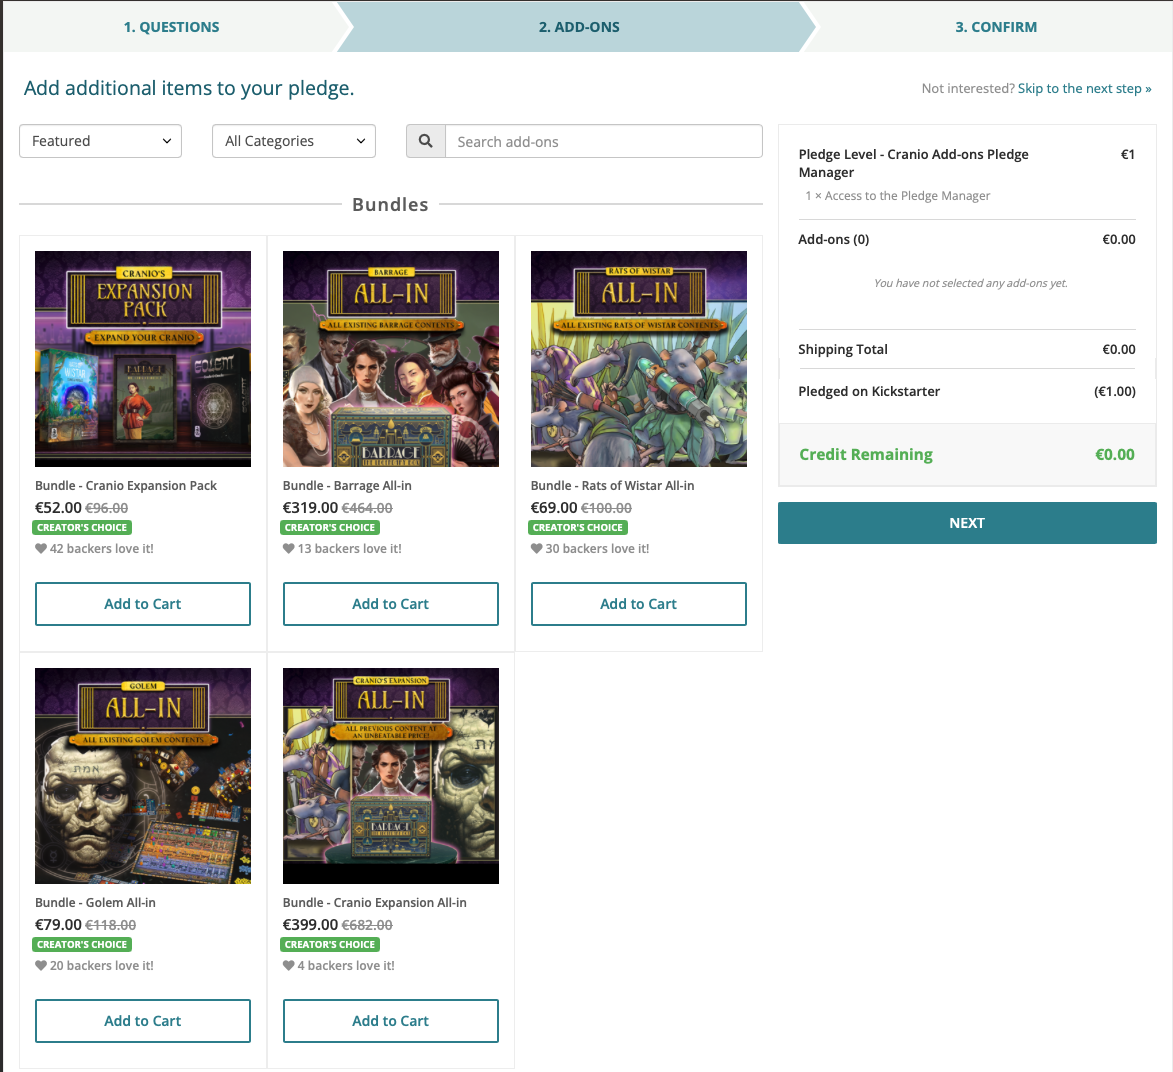The width and height of the screenshot is (1173, 1072).
Task: Click the Bundles section heading
Action: coord(391,204)
